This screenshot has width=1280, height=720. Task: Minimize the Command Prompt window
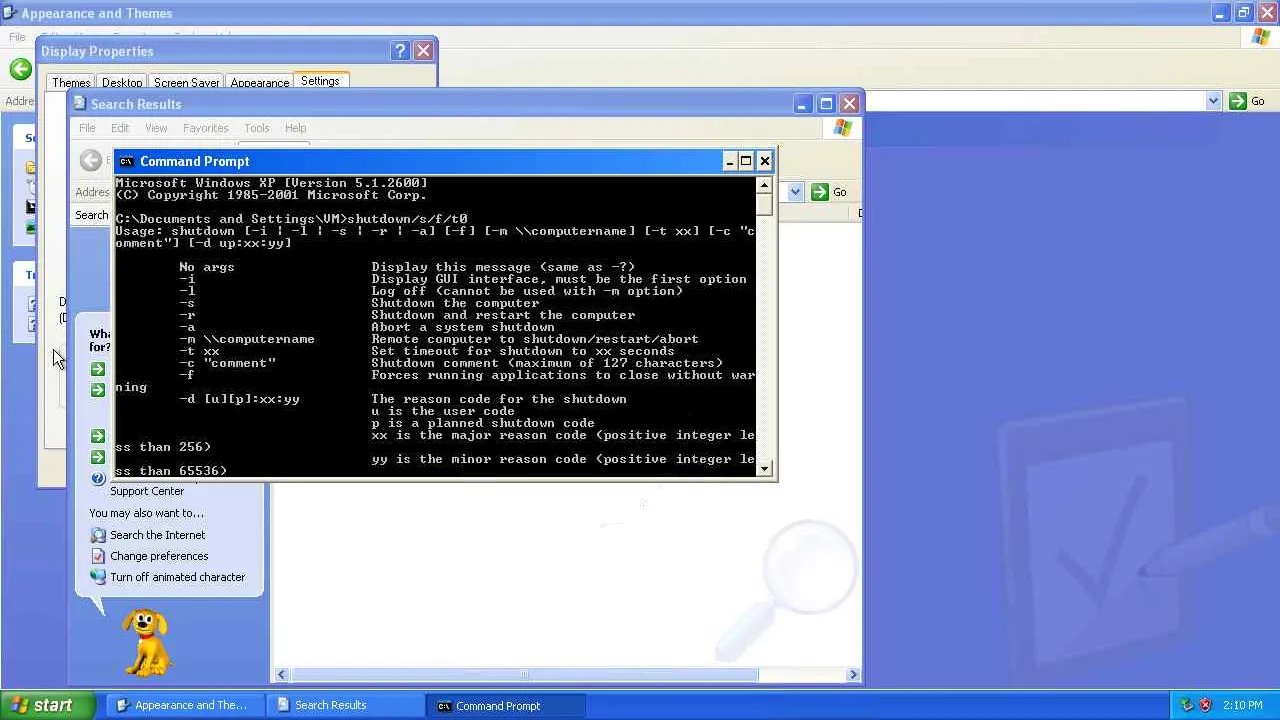click(730, 161)
